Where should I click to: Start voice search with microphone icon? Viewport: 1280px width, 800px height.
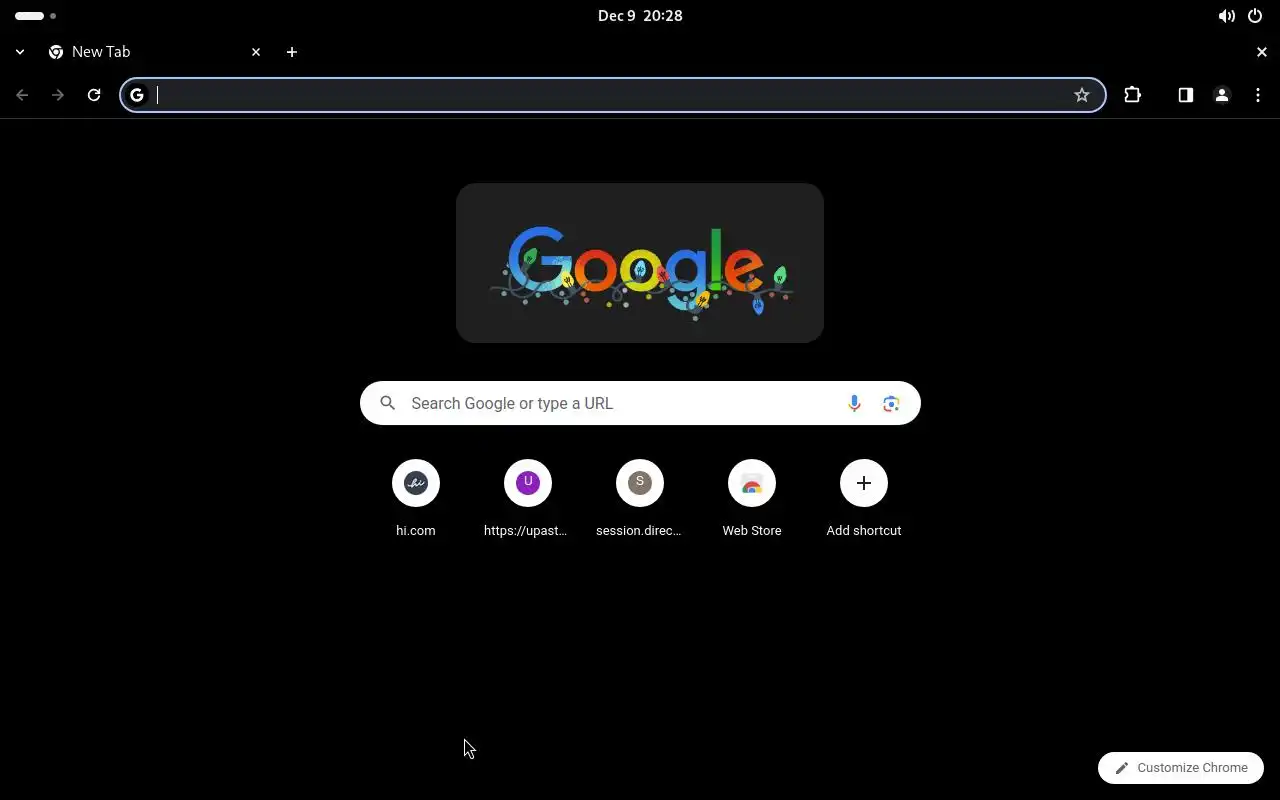pyautogui.click(x=854, y=403)
